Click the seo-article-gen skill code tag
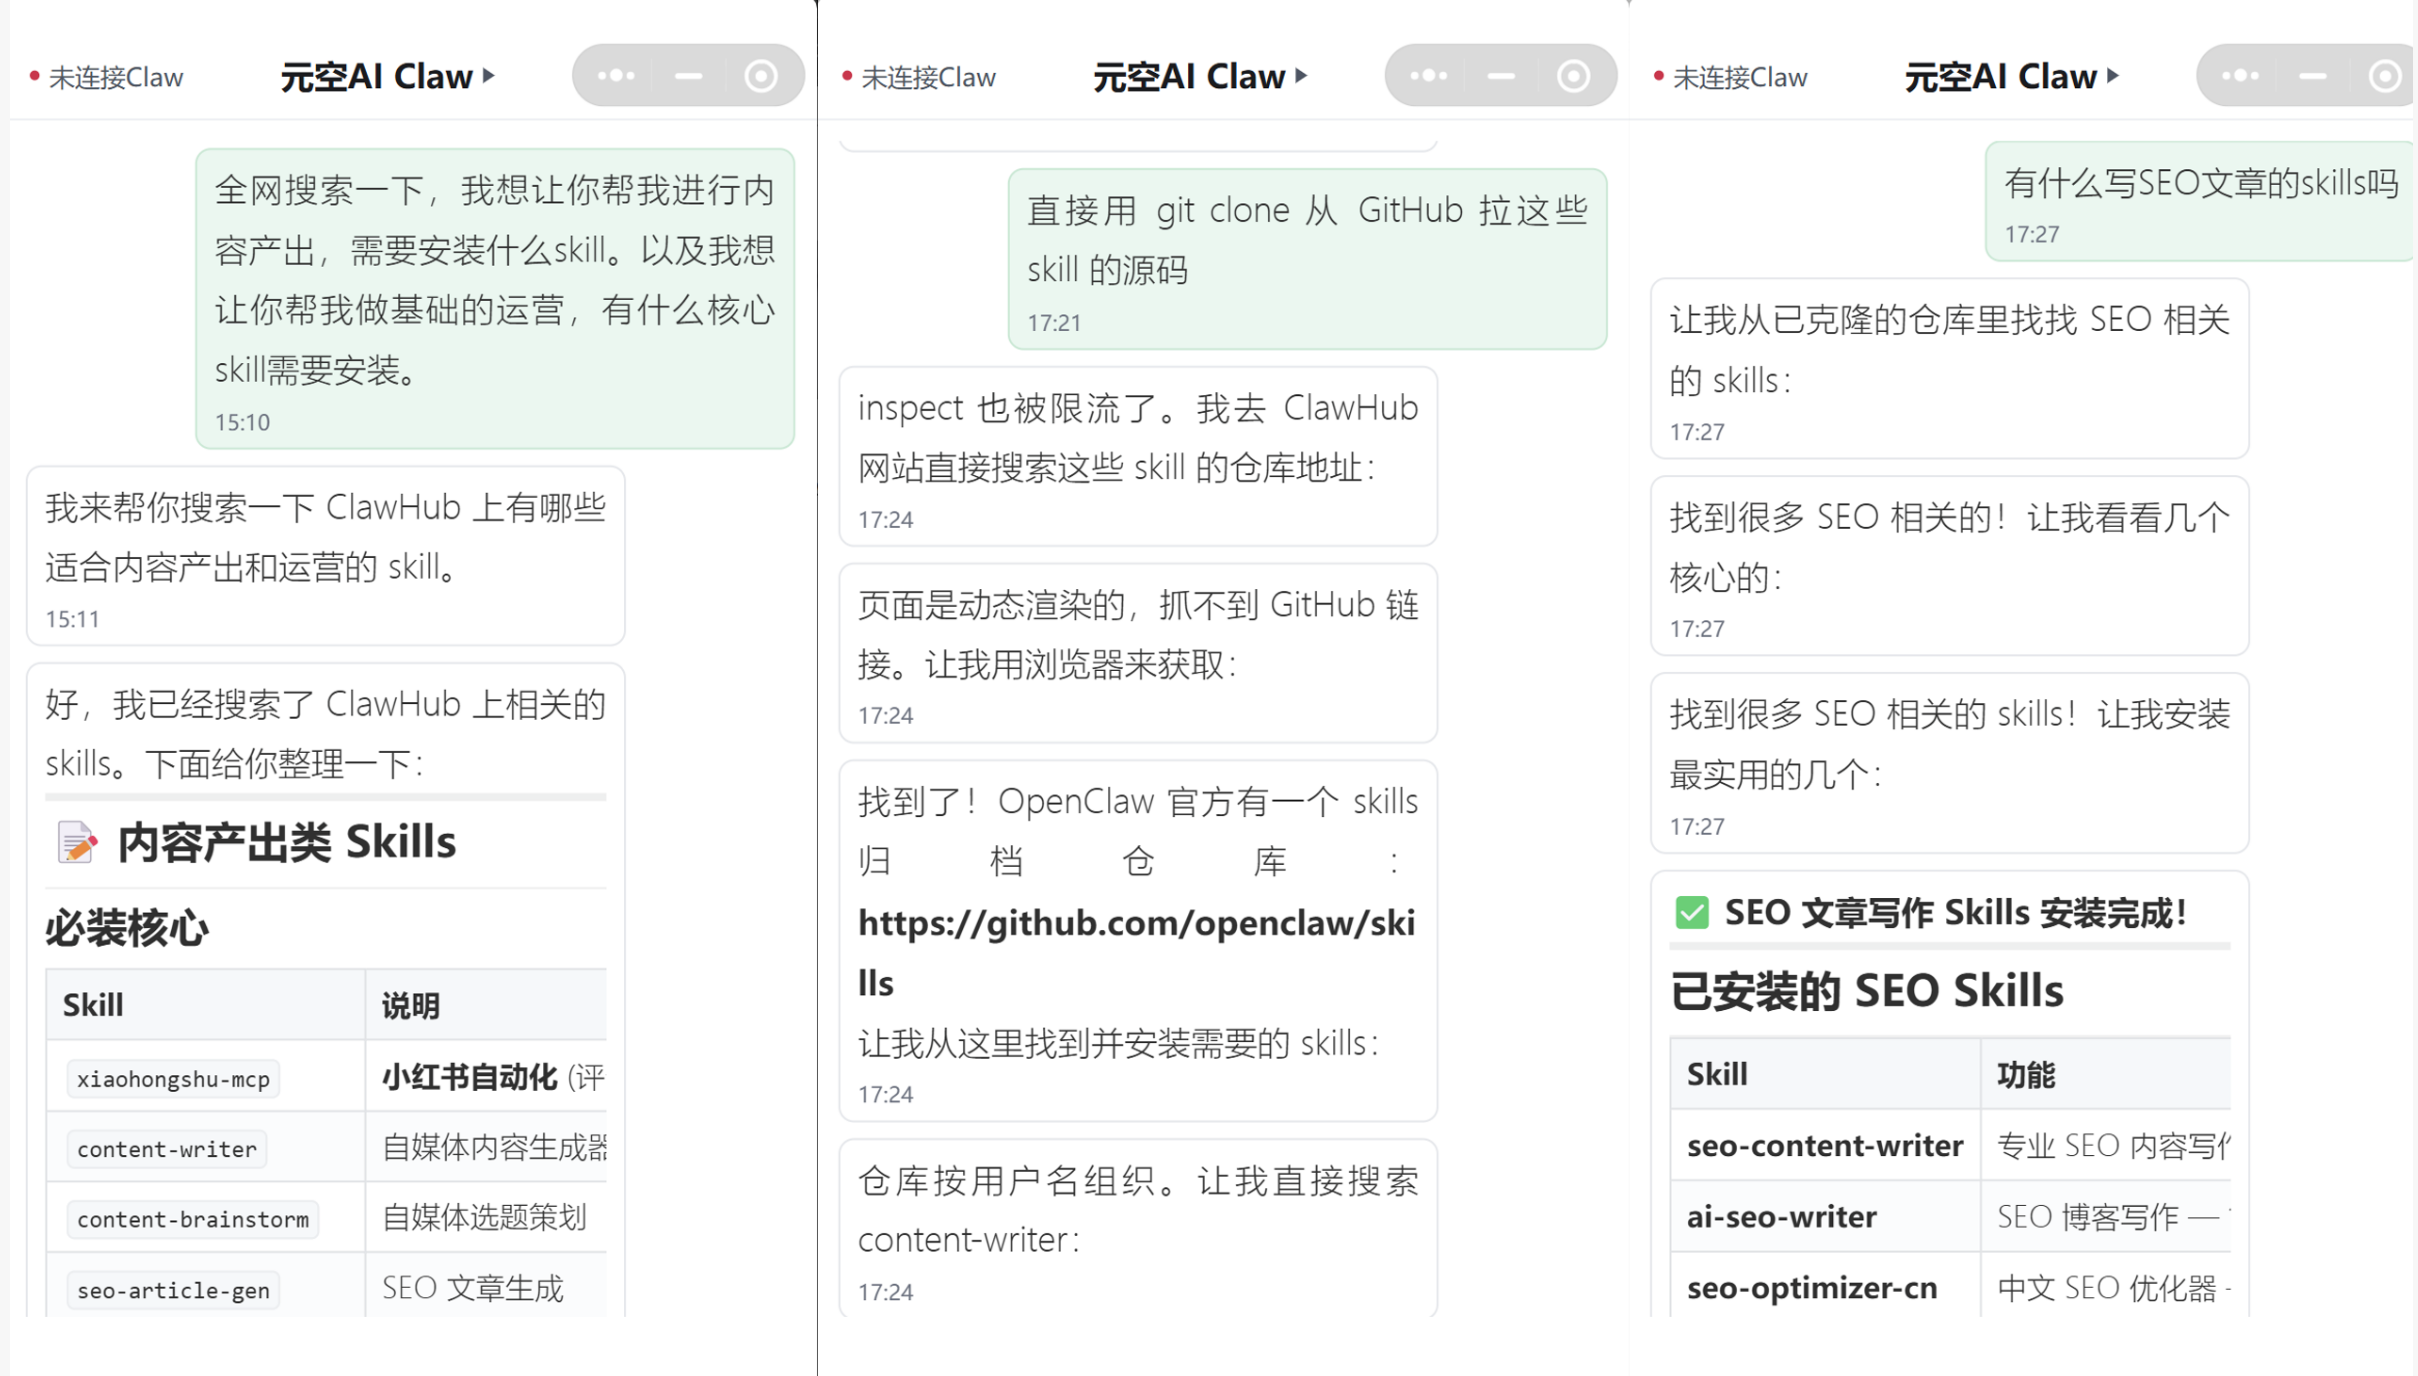 click(173, 1290)
